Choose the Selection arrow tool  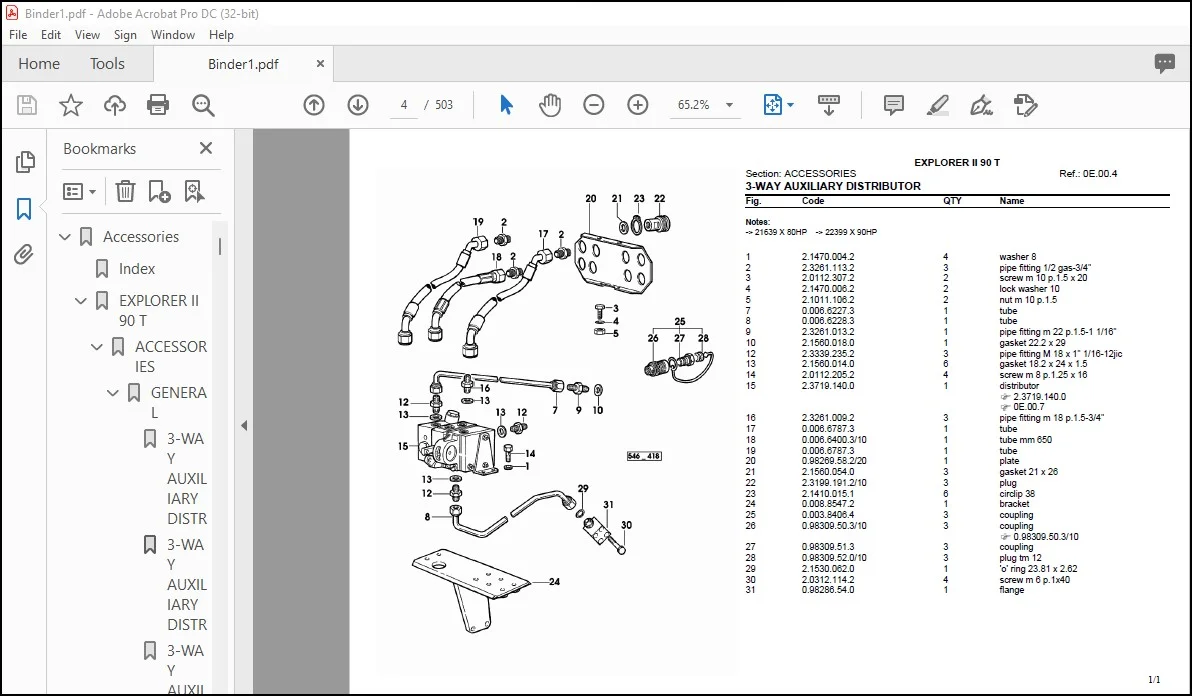coord(506,105)
